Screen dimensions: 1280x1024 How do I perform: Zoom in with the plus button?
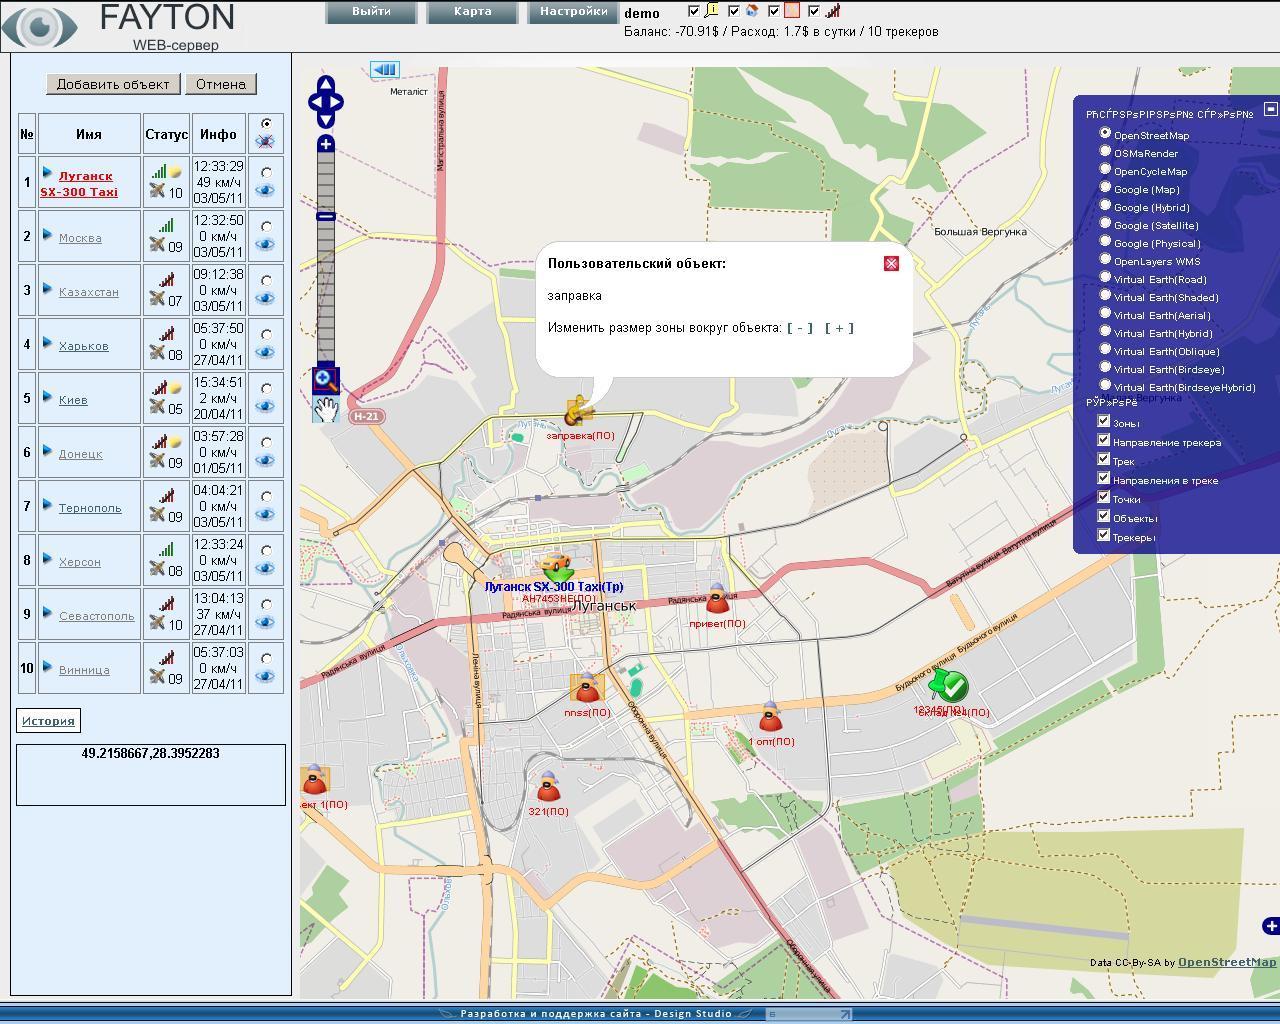326,145
